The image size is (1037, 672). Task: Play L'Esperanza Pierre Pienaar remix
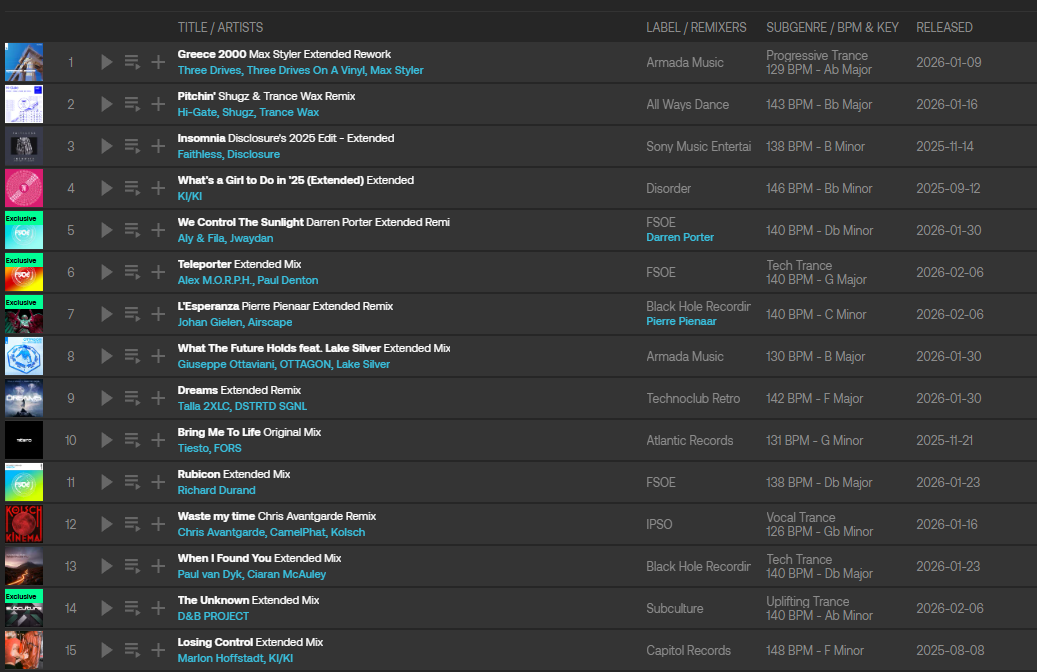pyautogui.click(x=107, y=314)
